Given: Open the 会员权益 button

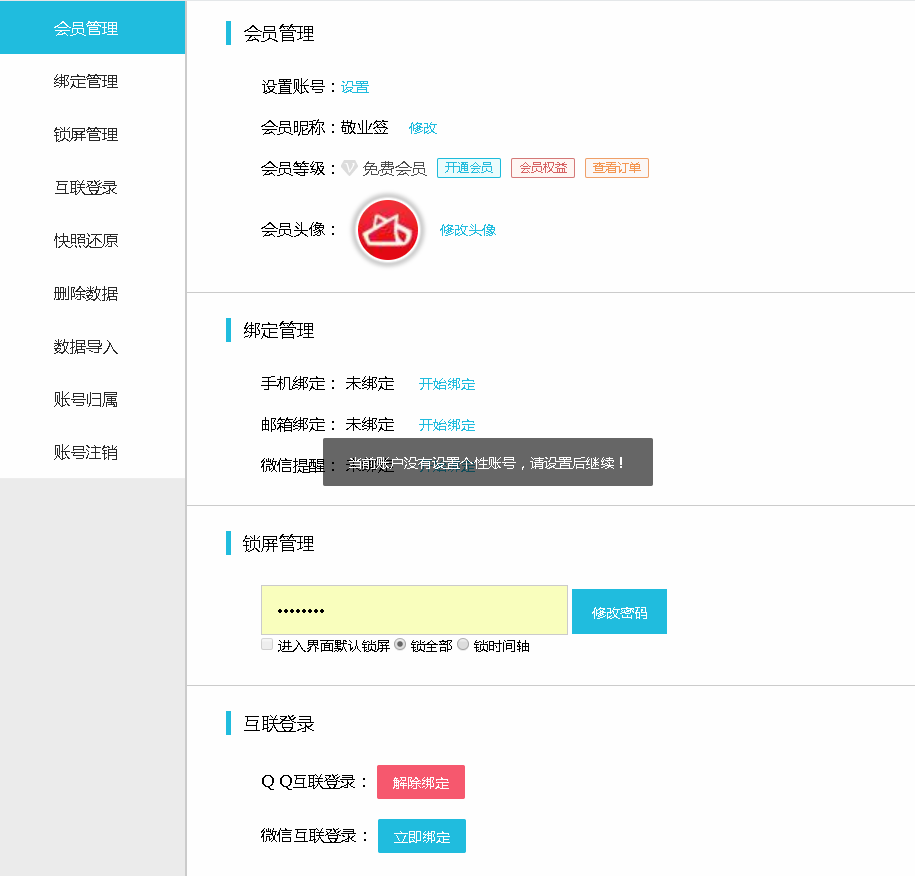Looking at the screenshot, I should tap(543, 168).
